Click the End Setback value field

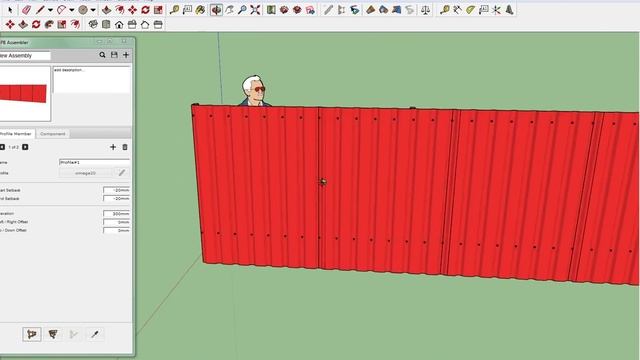click(x=117, y=198)
